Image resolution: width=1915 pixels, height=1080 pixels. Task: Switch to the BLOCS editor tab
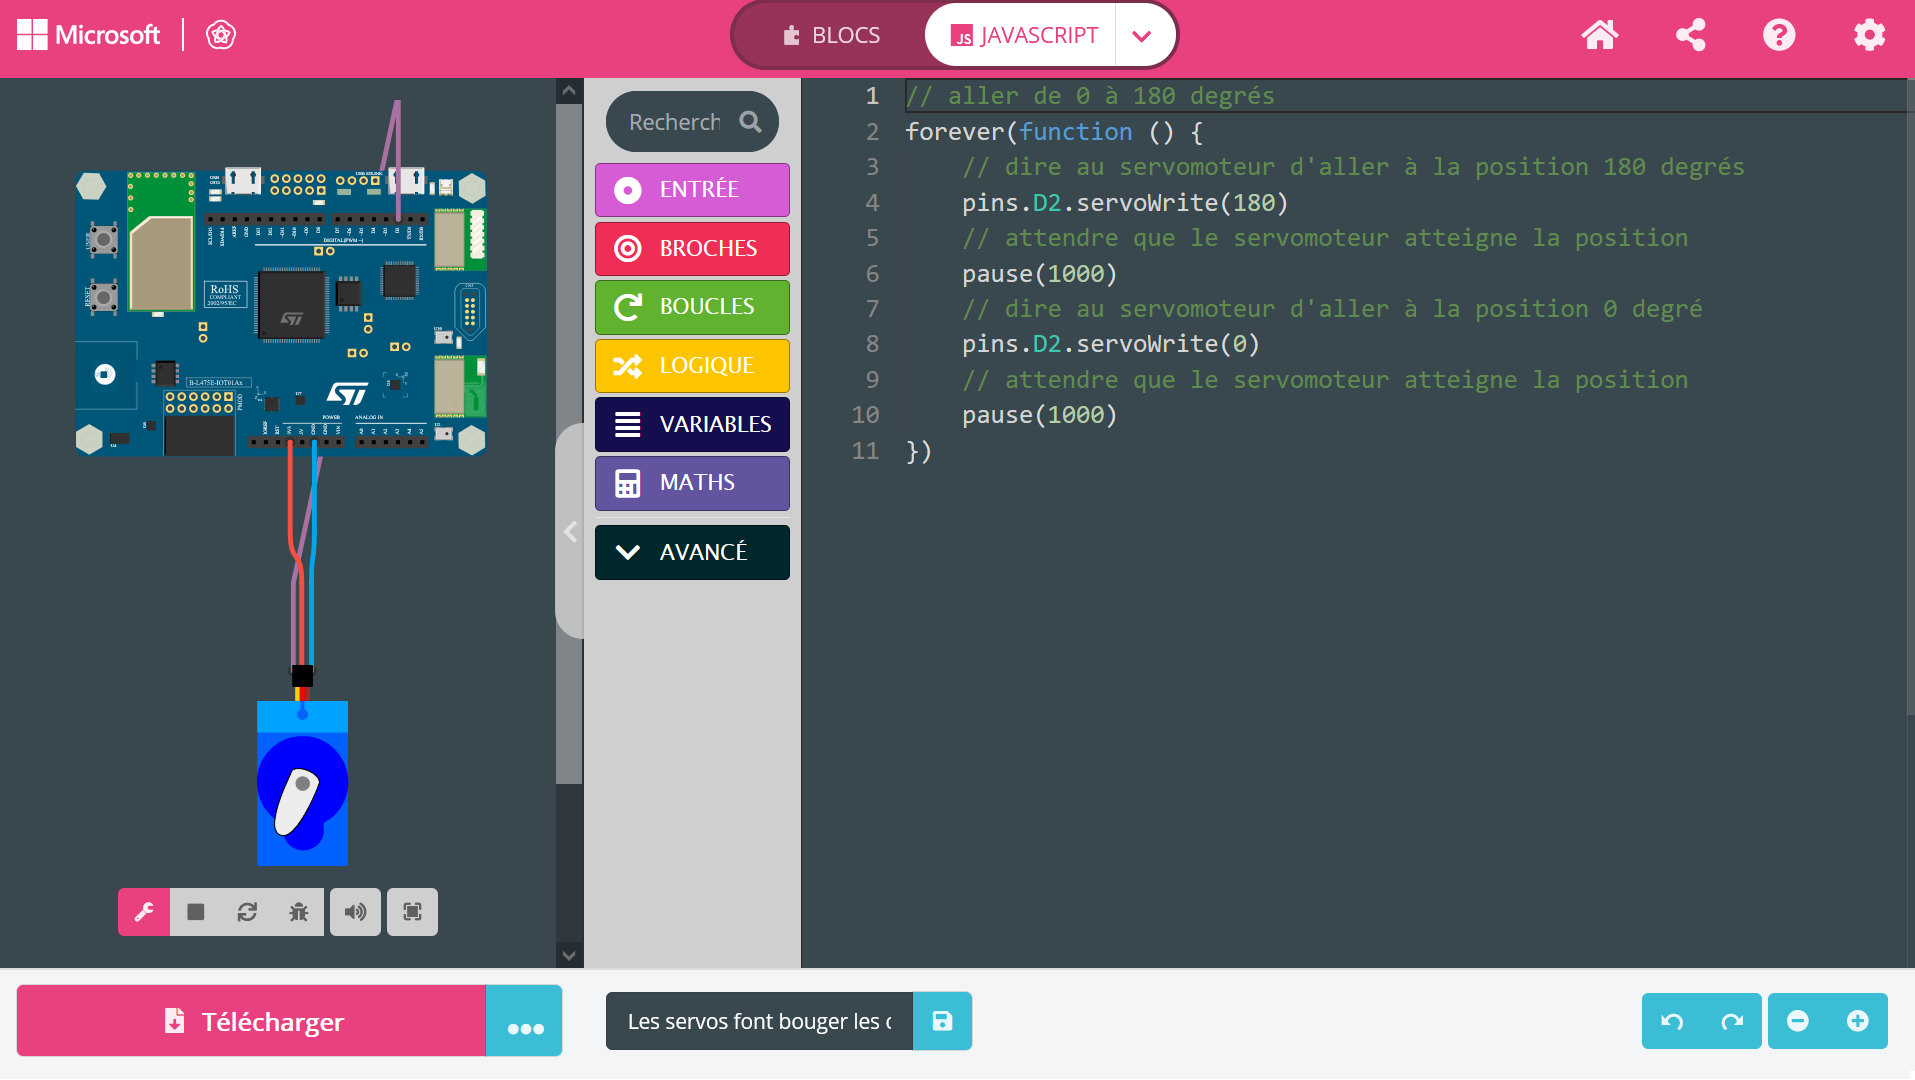click(831, 36)
